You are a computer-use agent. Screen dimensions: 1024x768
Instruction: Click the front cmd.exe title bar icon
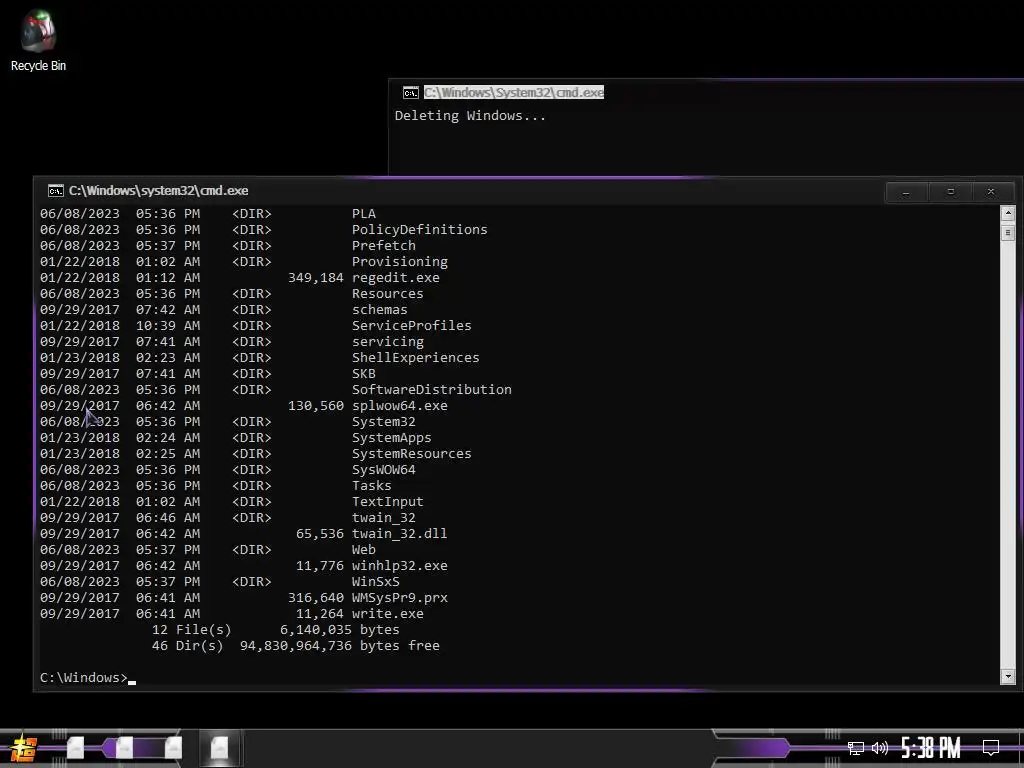(x=56, y=191)
